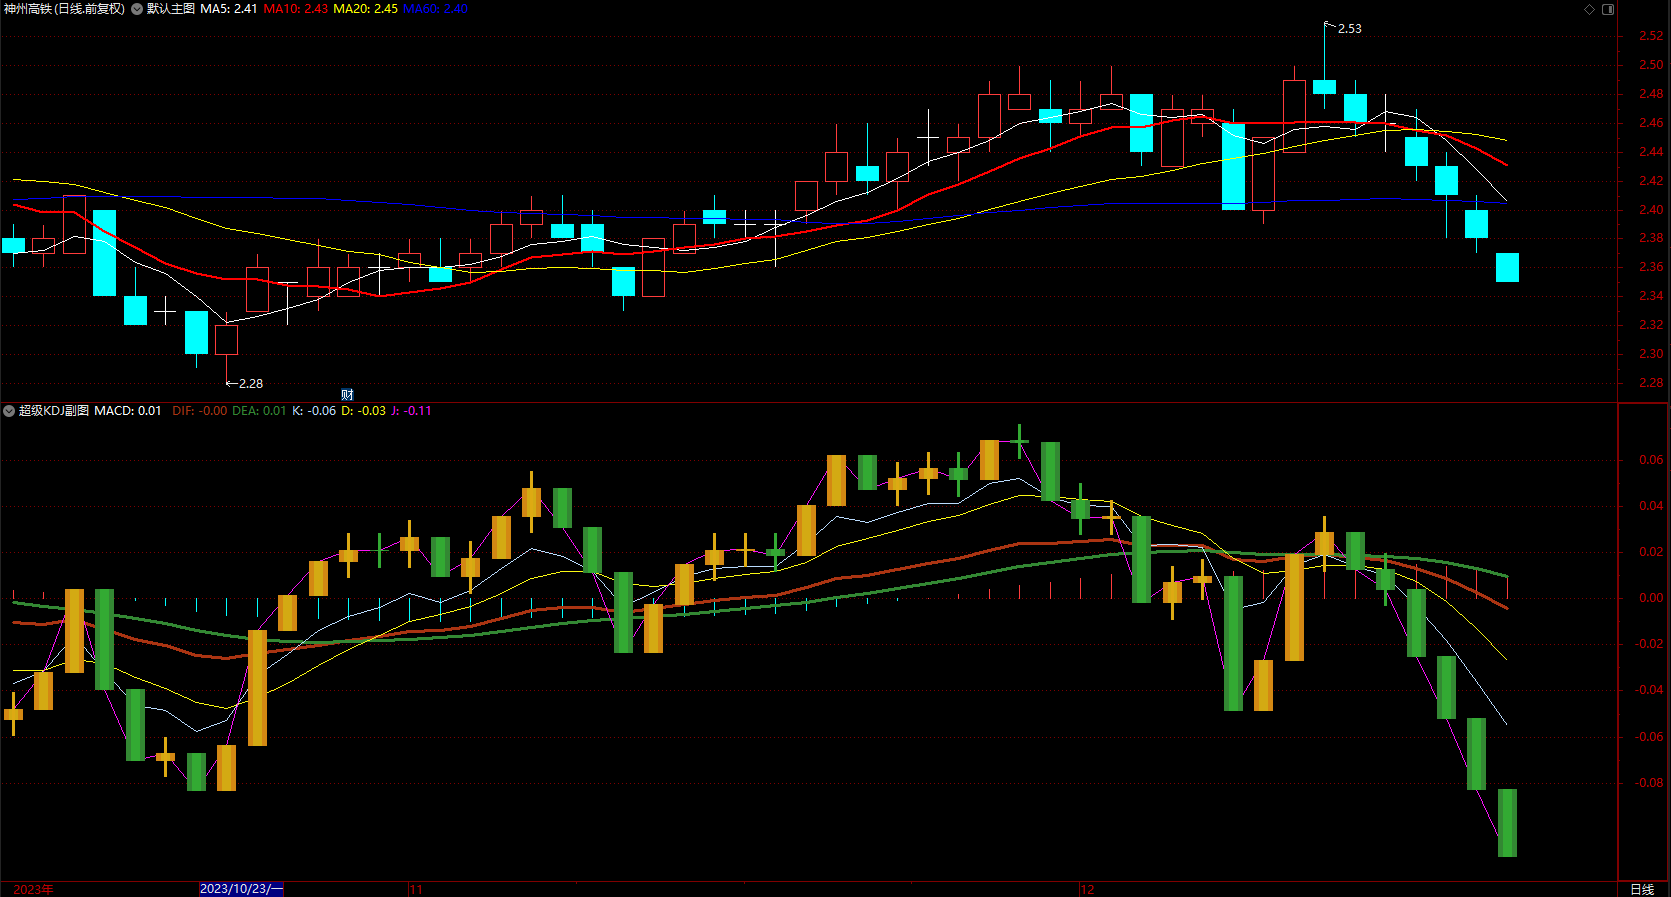
Task: Click the yellow D: -0.03 value
Action: coord(363,411)
